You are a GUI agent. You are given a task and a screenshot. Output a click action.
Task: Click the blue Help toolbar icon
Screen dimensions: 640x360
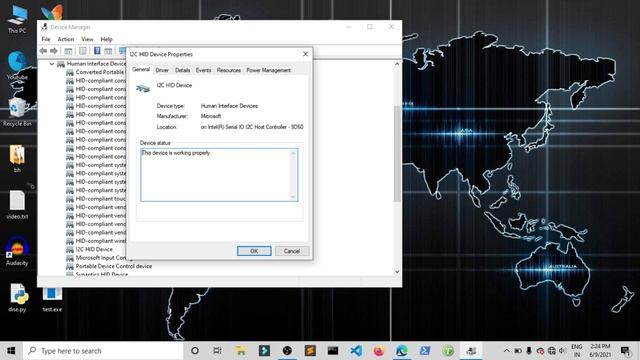97,51
